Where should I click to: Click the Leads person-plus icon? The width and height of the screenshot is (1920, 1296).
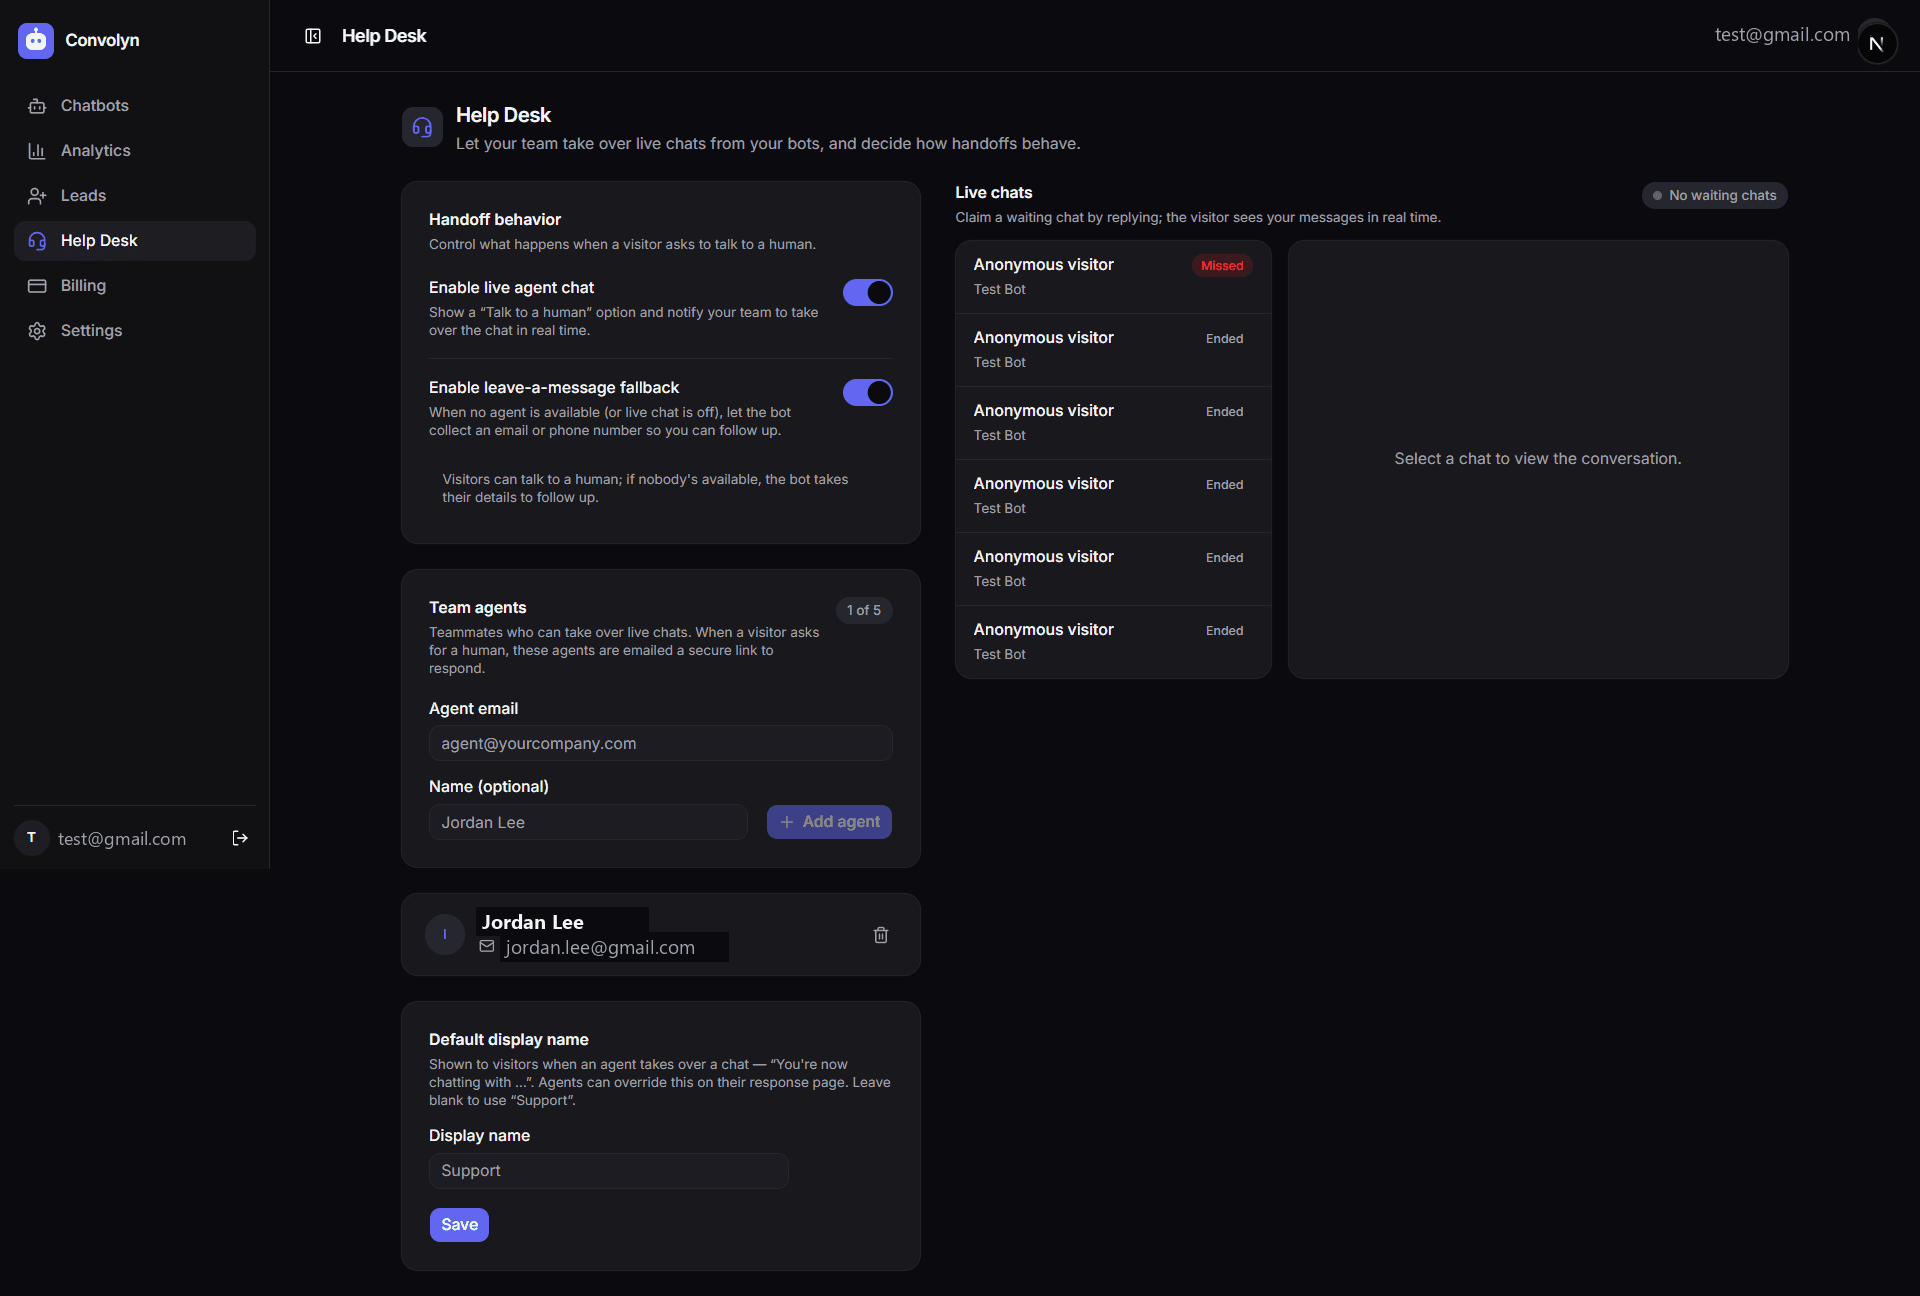pyautogui.click(x=37, y=196)
